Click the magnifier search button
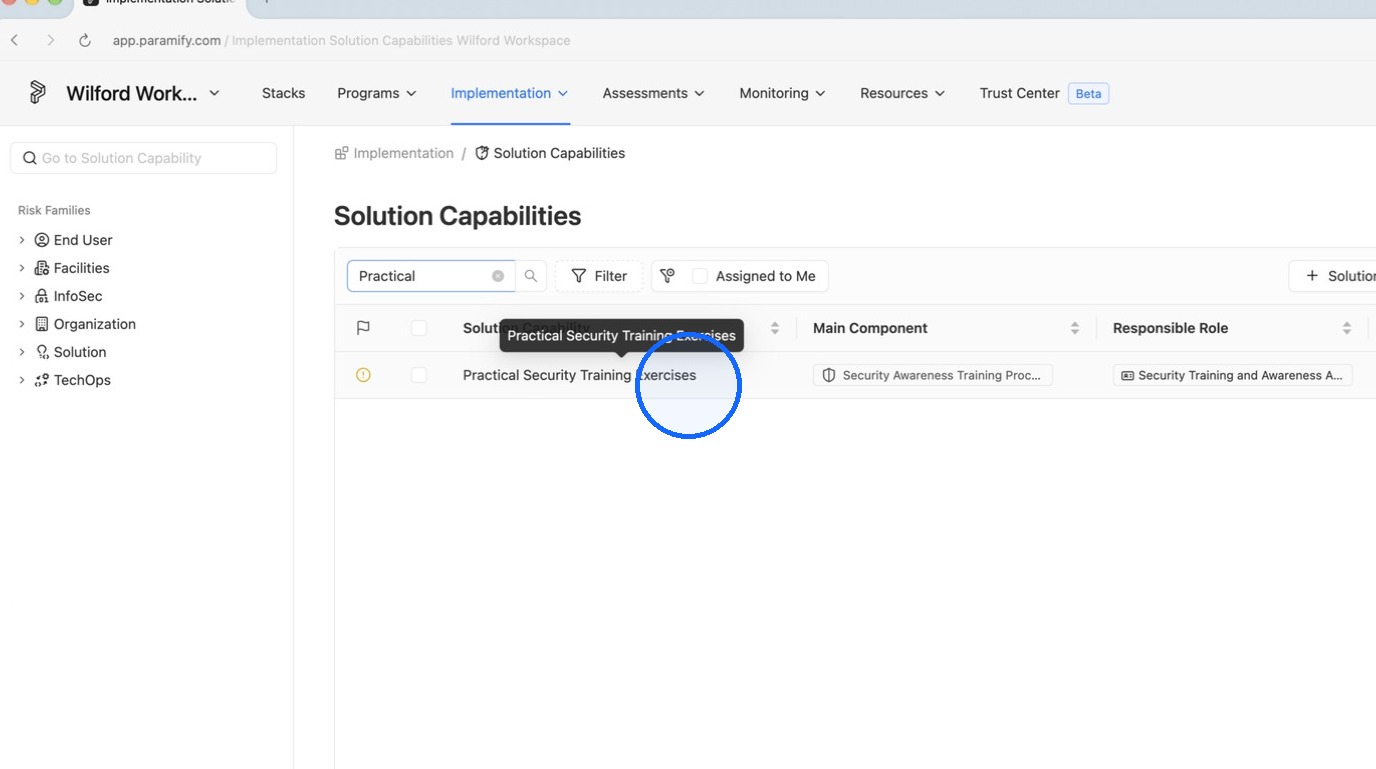The image size is (1376, 769). pos(531,276)
